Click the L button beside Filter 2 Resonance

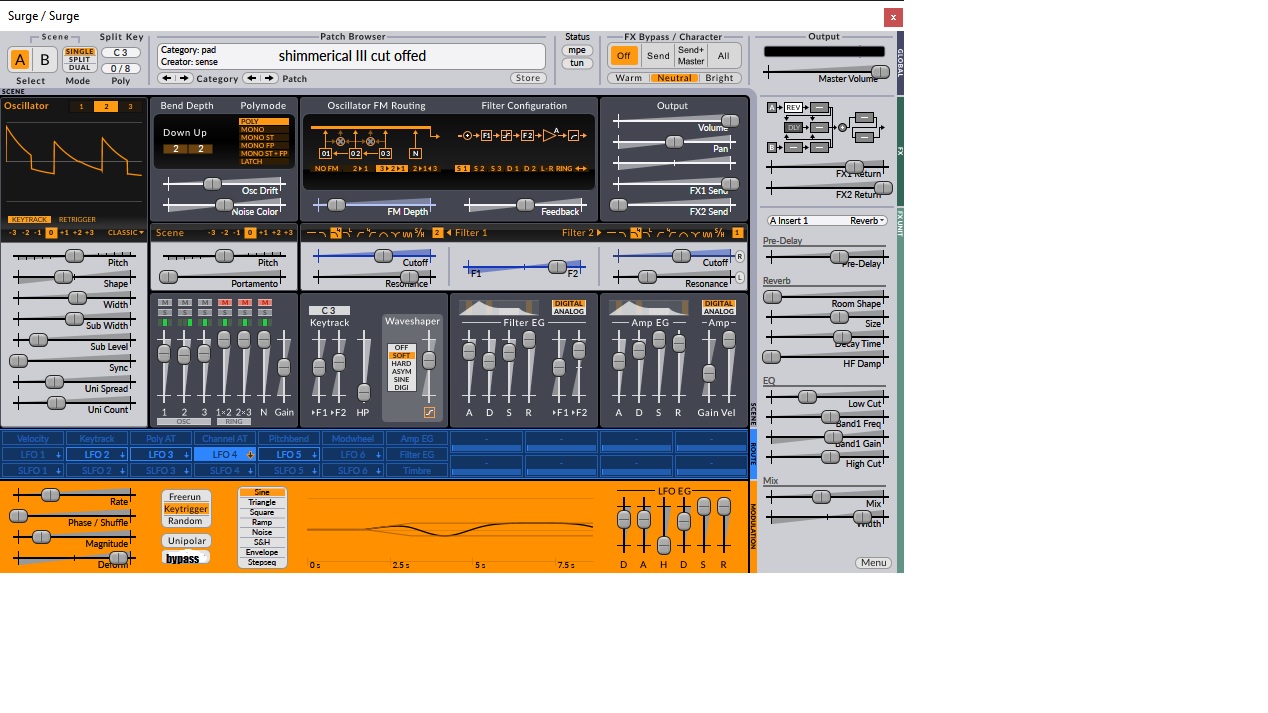tap(740, 278)
